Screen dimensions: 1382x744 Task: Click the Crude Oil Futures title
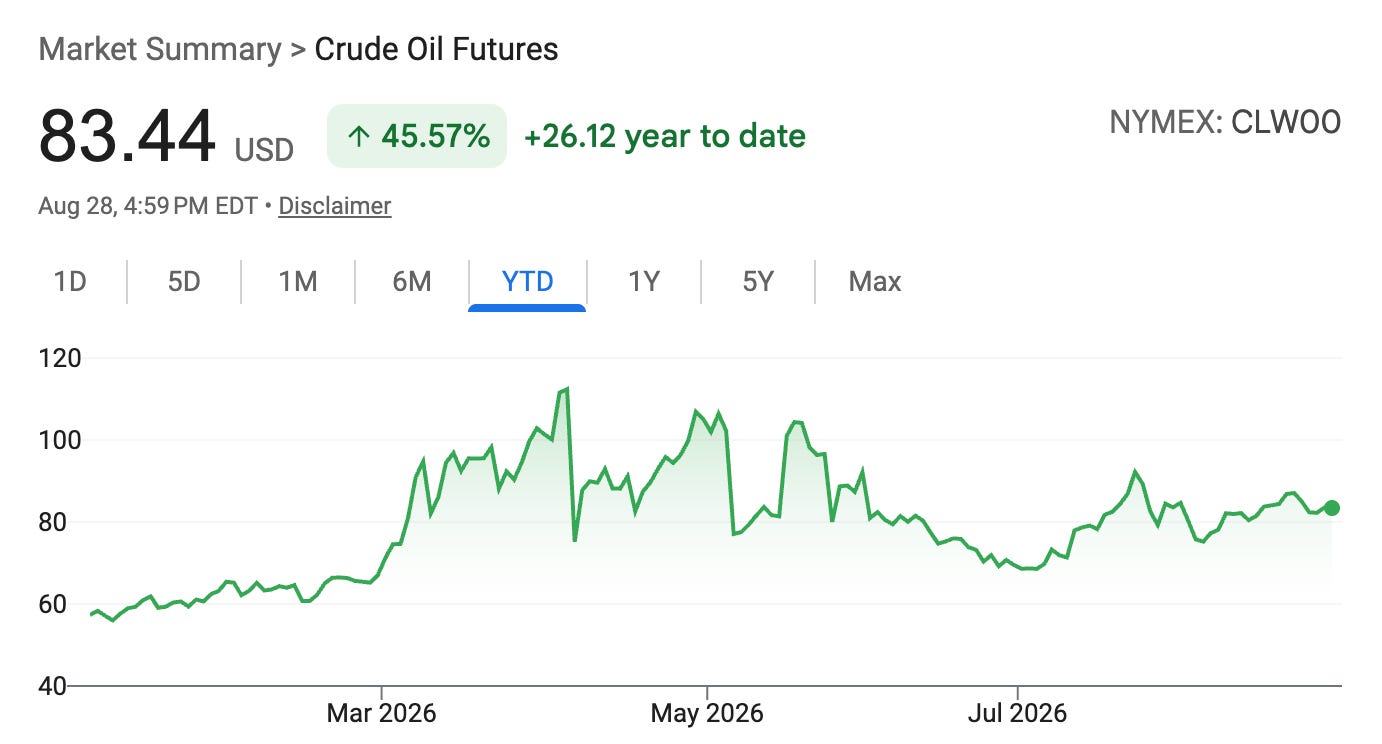tap(437, 49)
